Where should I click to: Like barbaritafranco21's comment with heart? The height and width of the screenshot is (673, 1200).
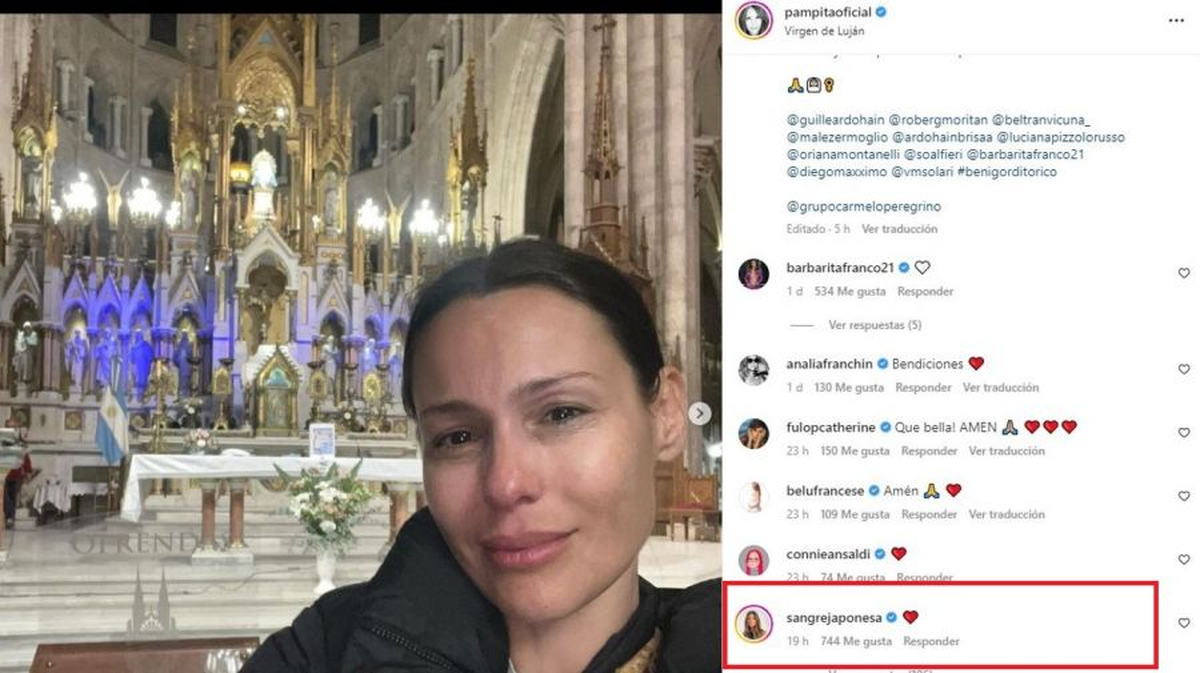(1184, 273)
